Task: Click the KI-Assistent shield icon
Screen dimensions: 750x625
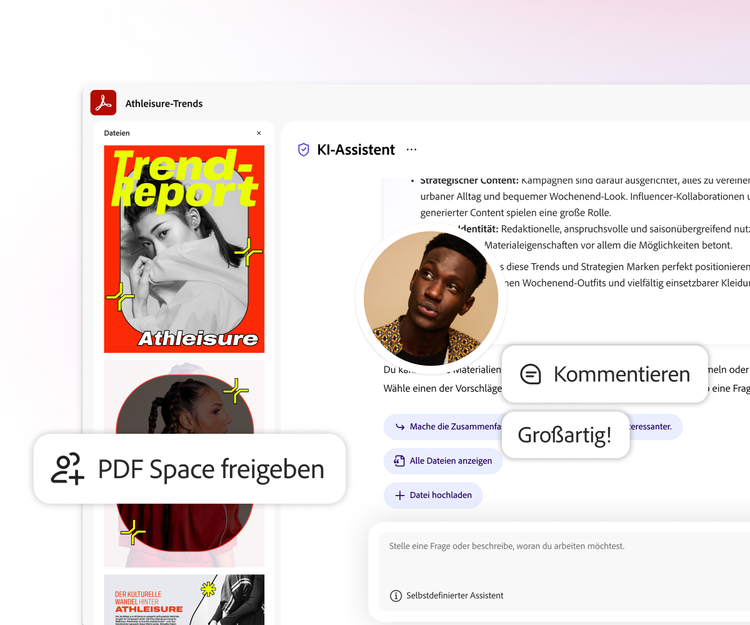Action: point(303,150)
